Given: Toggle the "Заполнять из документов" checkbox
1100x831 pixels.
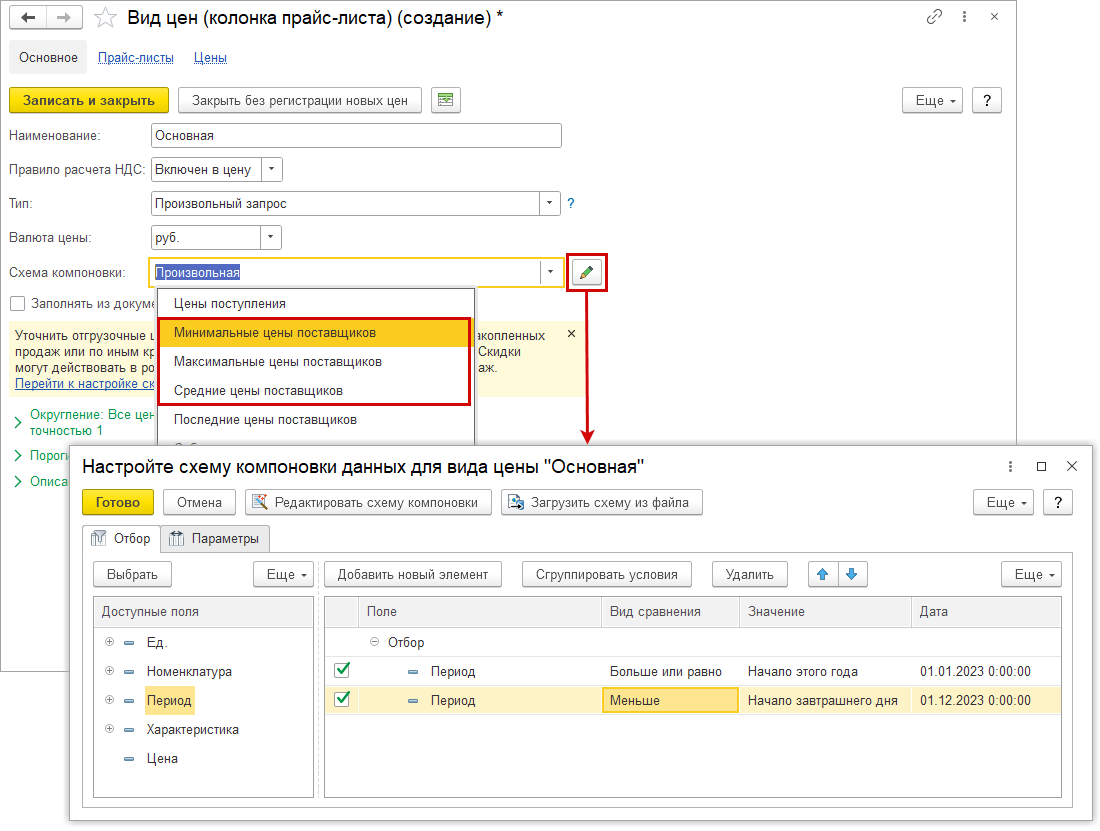Looking at the screenshot, I should [x=17, y=303].
